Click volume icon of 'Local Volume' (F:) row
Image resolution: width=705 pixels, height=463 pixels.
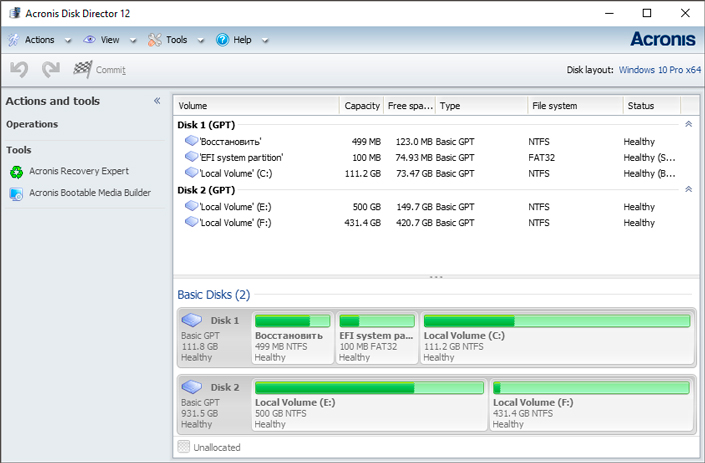pos(192,222)
